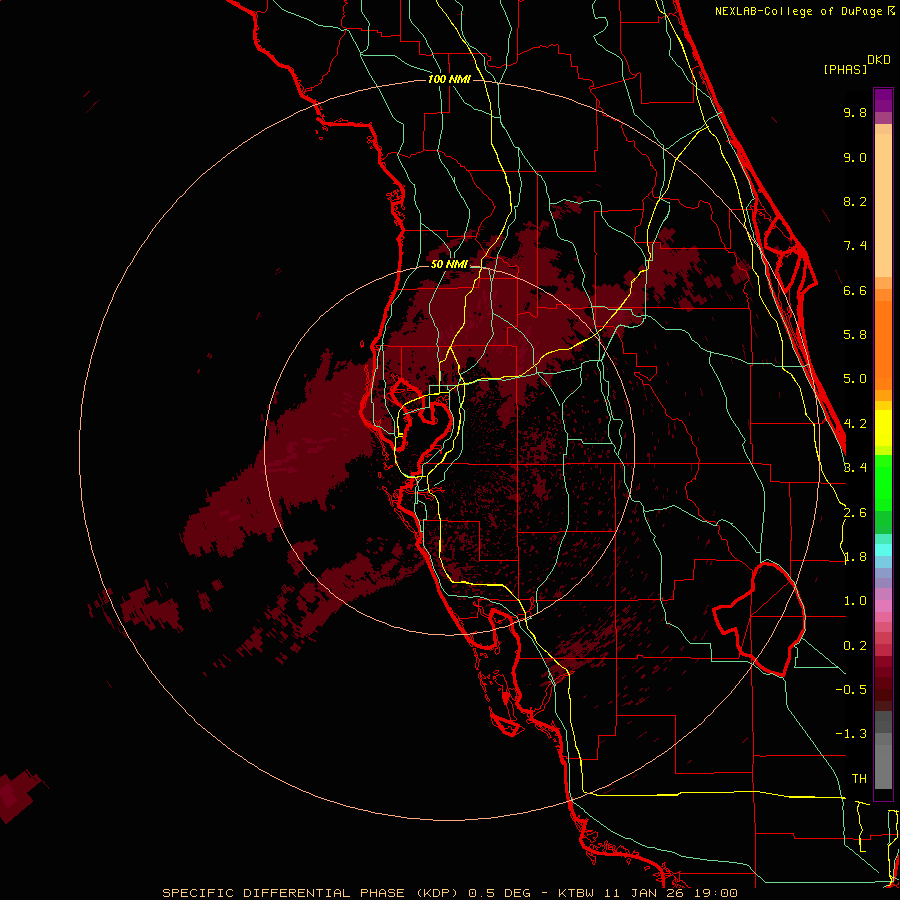Click the small radar echo at the bottom-left edge
Viewport: 900px width, 900px height.
point(19,795)
